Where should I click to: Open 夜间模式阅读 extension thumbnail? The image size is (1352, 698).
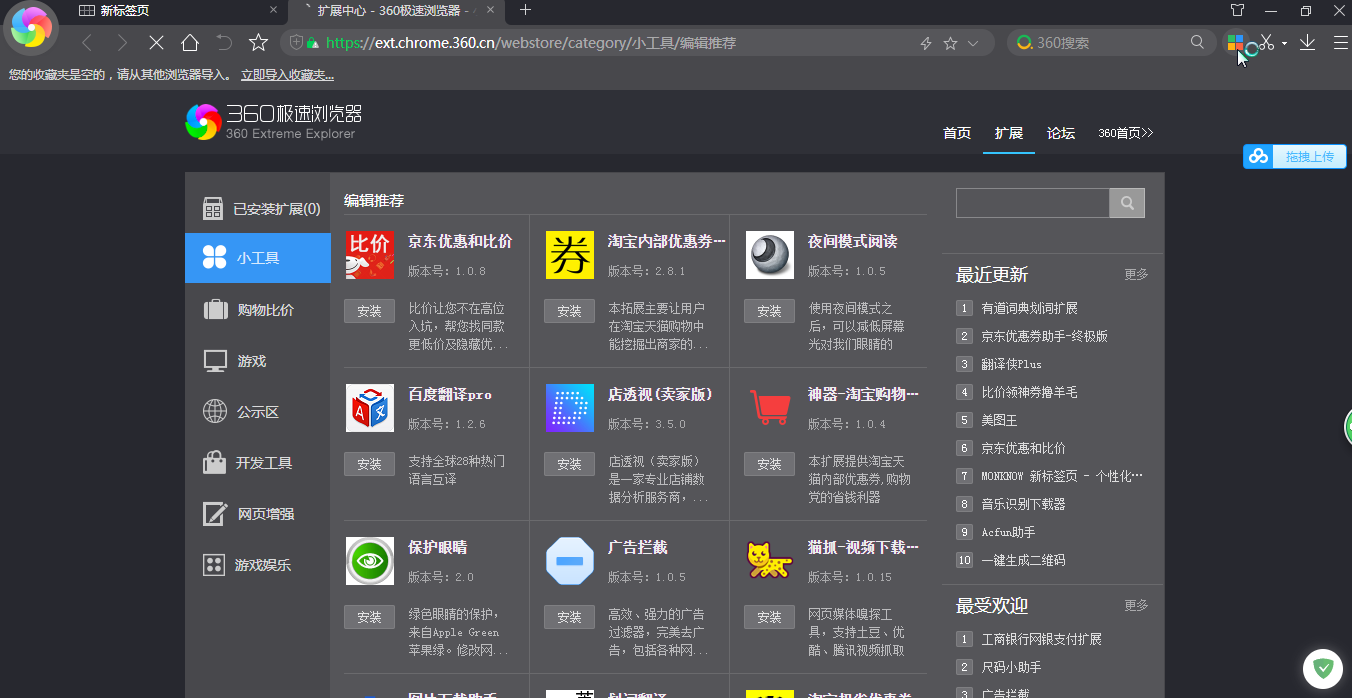770,255
